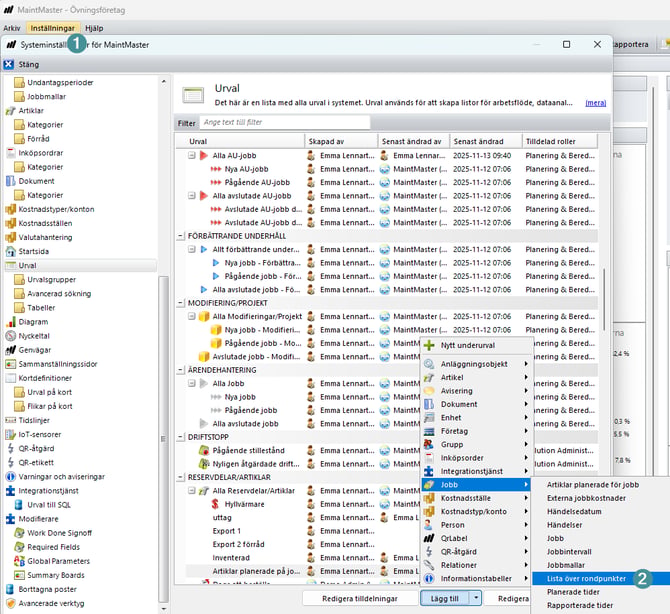Image resolution: width=670 pixels, height=614 pixels.
Task: Select Undantagsperioder in settings tree
Action: 60,82
